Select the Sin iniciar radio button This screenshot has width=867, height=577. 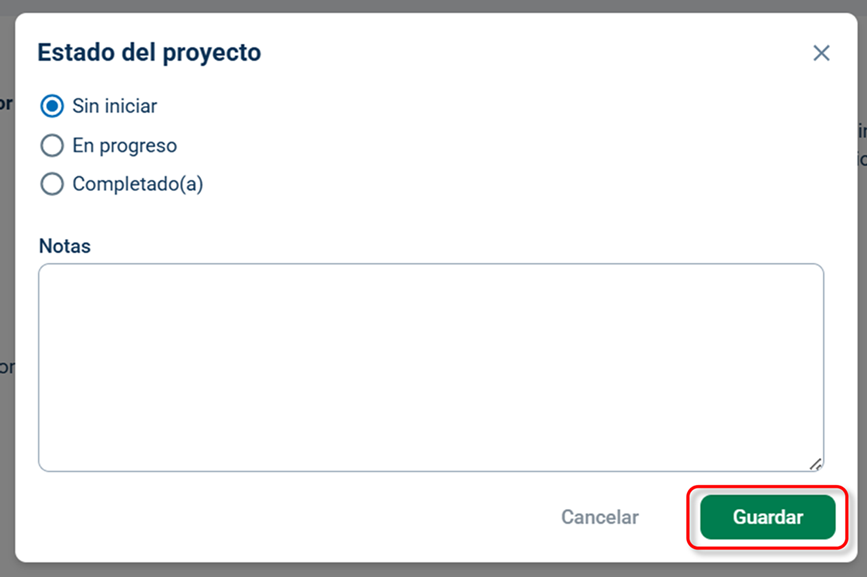pyautogui.click(x=52, y=106)
